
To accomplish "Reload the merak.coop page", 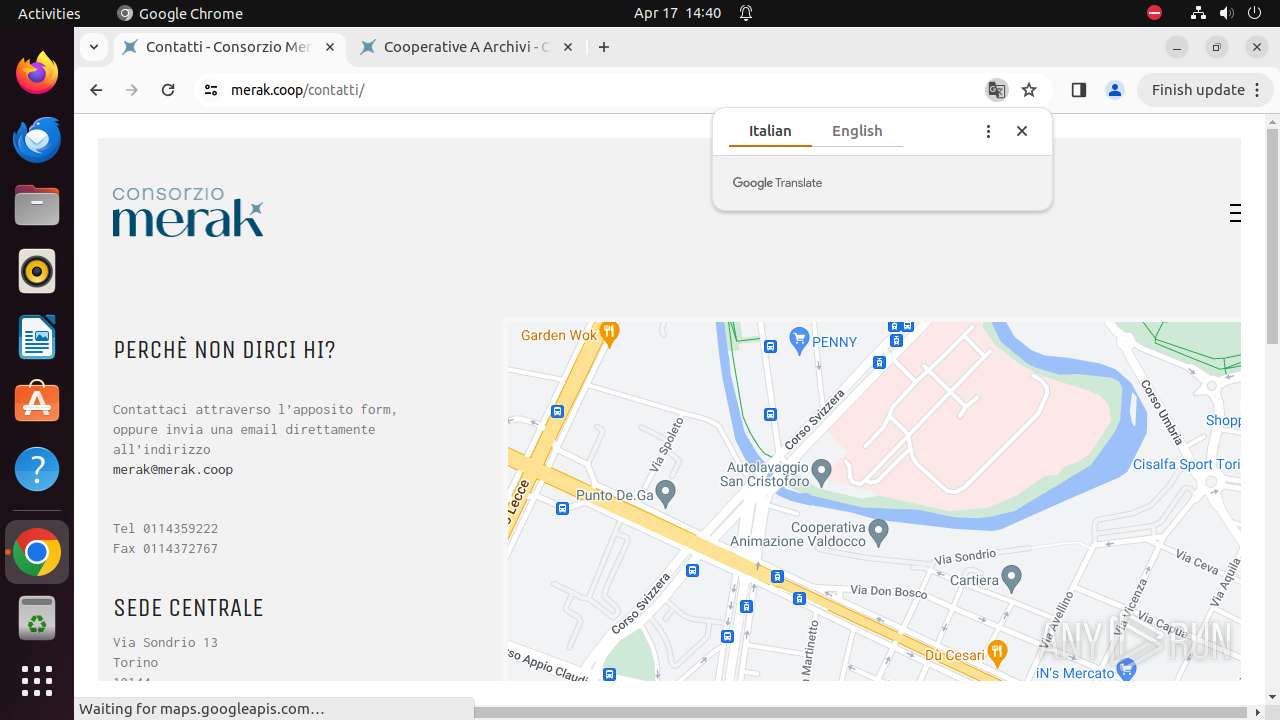I will (168, 90).
